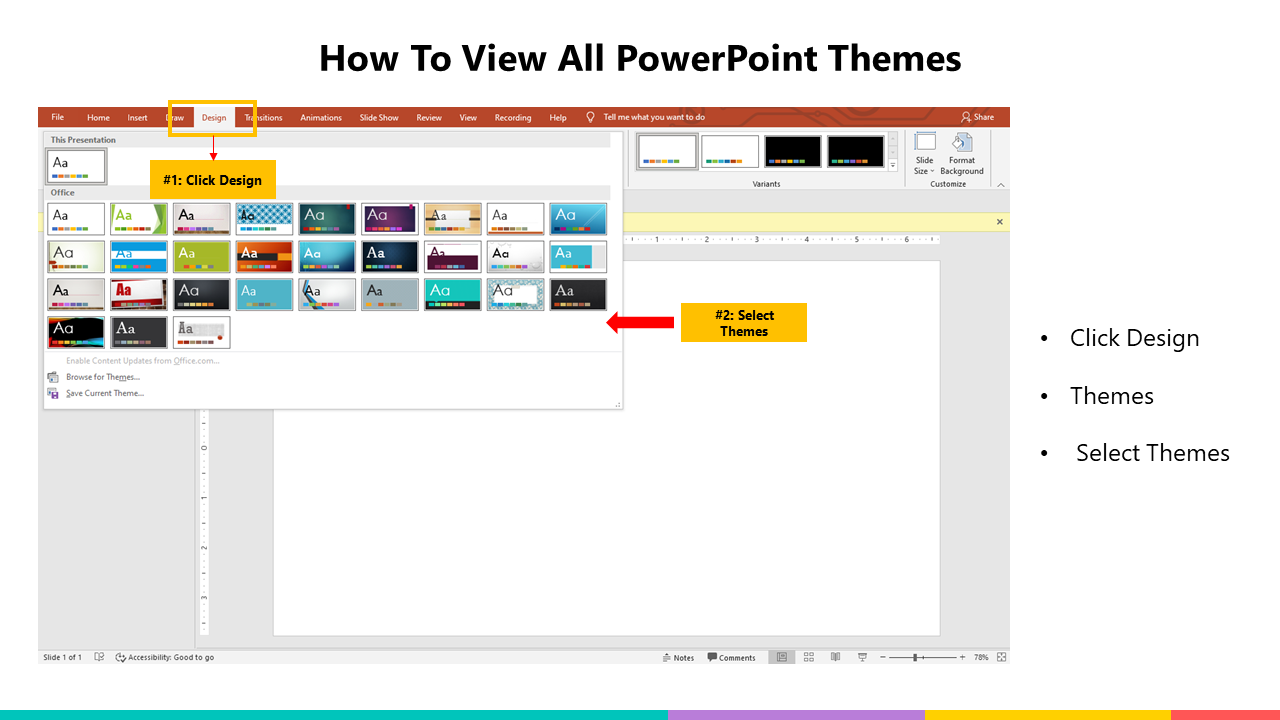Start Slide Show from status bar
Viewport: 1280px width, 720px height.
pyautogui.click(x=862, y=657)
